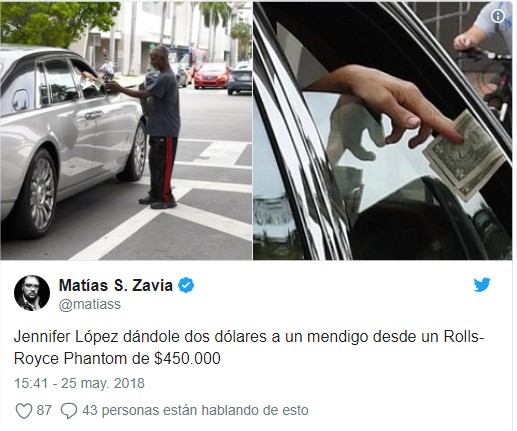Click the info icon on the photo
517x431 pixels.
click(x=498, y=16)
